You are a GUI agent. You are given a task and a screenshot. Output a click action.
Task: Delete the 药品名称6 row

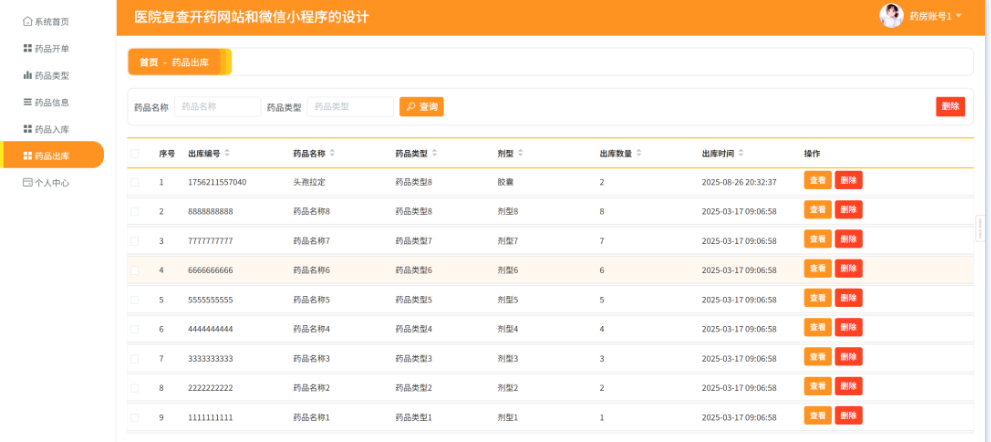[848, 268]
